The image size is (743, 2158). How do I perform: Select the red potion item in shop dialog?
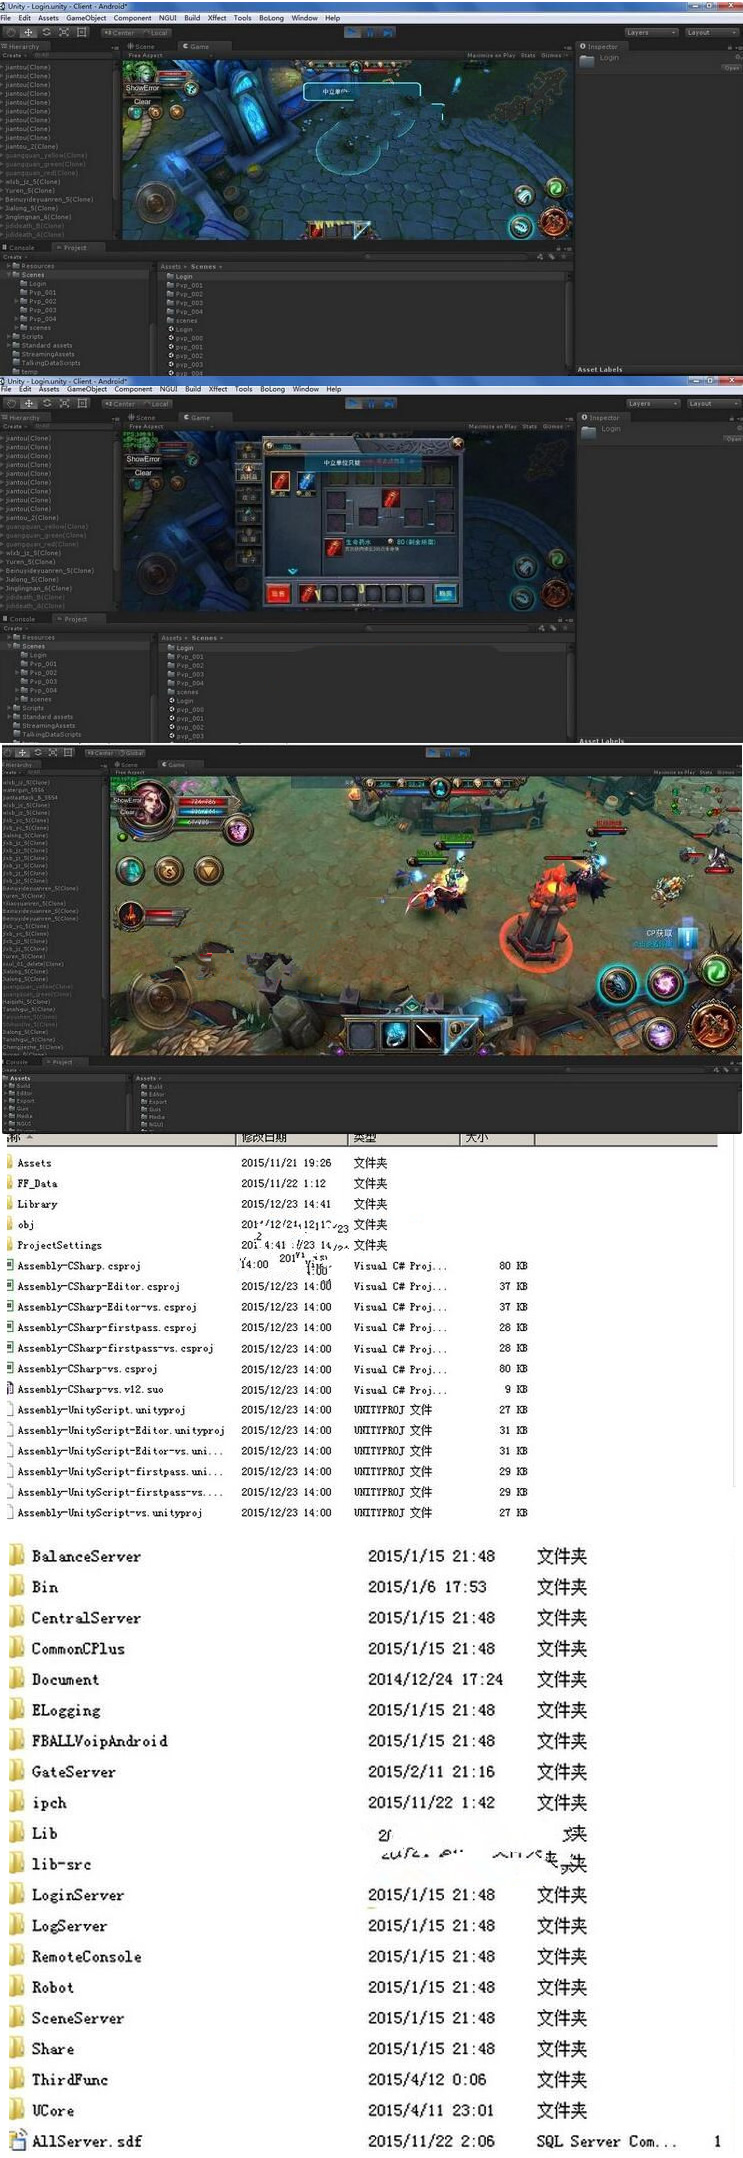click(x=282, y=482)
